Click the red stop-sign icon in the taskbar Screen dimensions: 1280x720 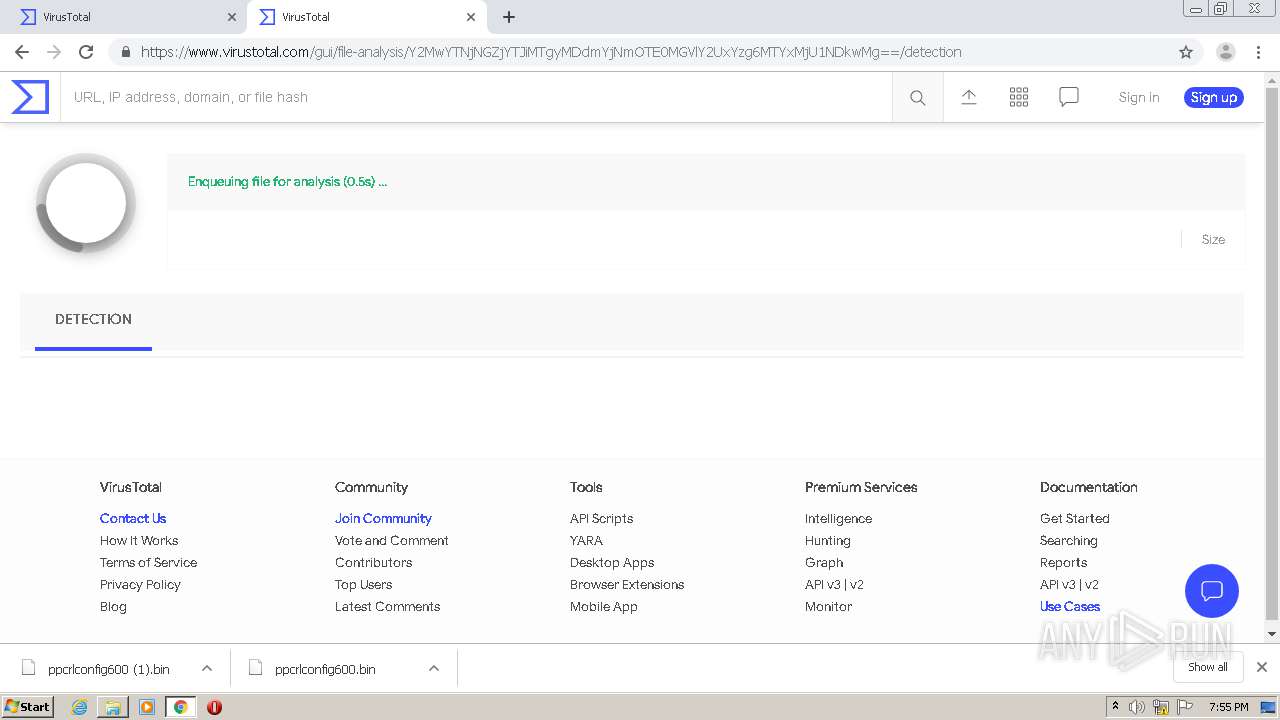pyautogui.click(x=214, y=707)
